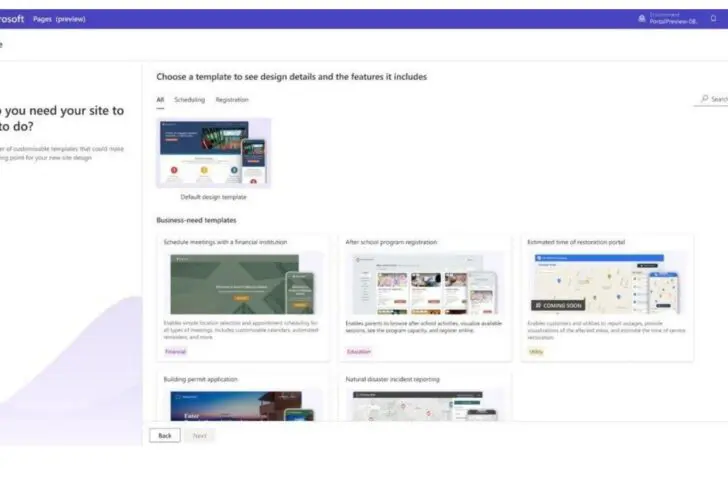Click the Estimated time of restoration portal title

point(576,242)
